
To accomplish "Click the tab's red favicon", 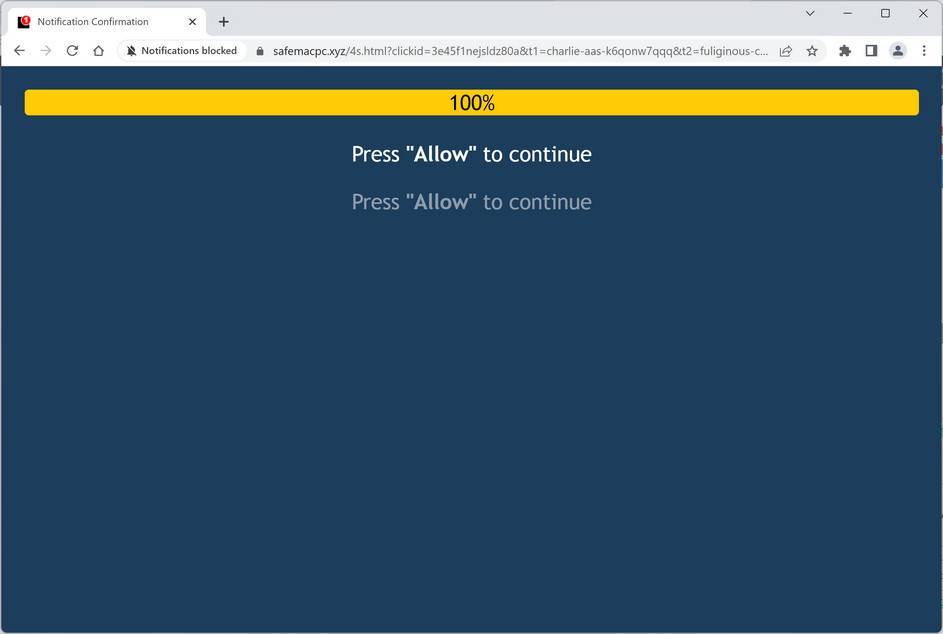I will [x=24, y=22].
